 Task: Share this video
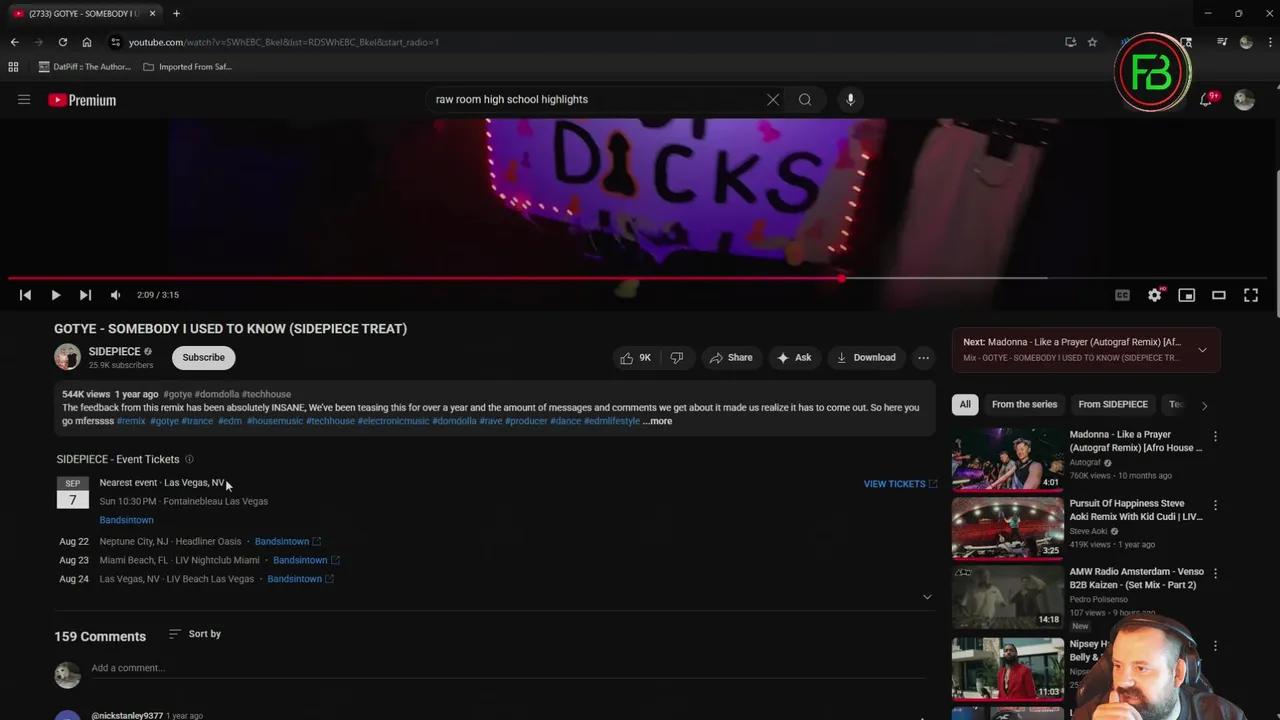coord(731,357)
